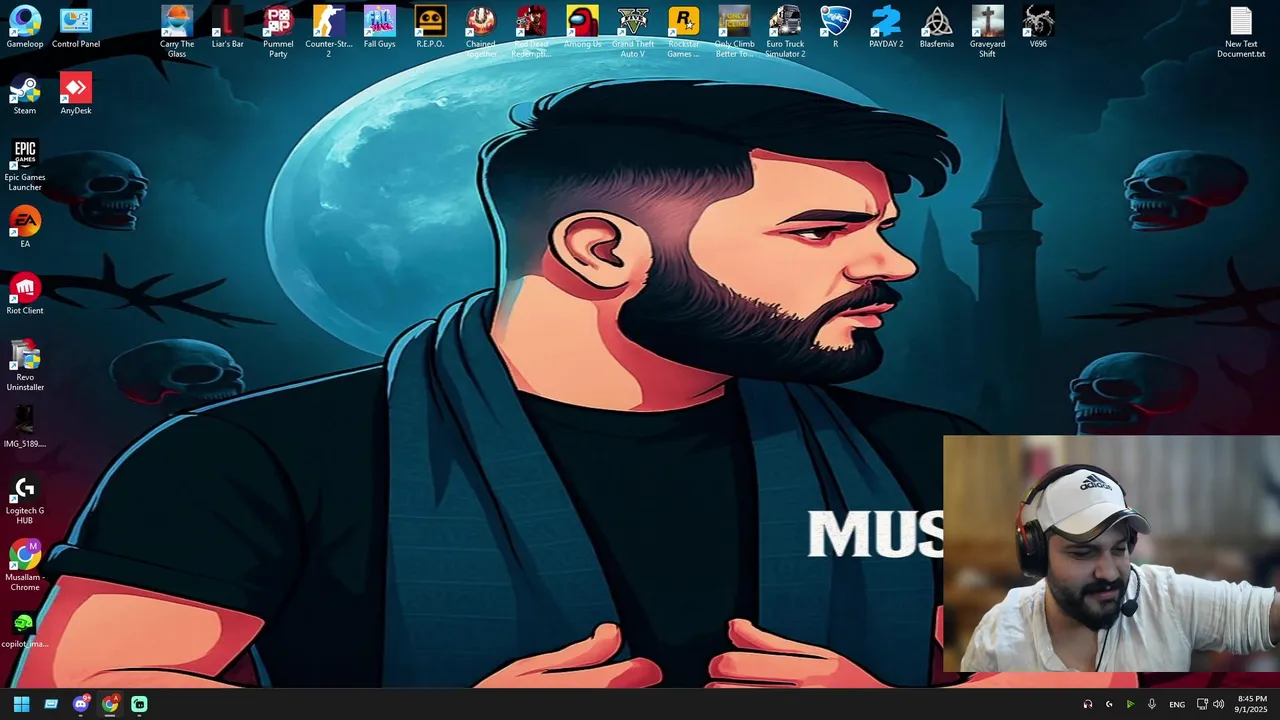Select the V696 desktop icon
Screen dimensions: 1280x720
coord(1038,27)
